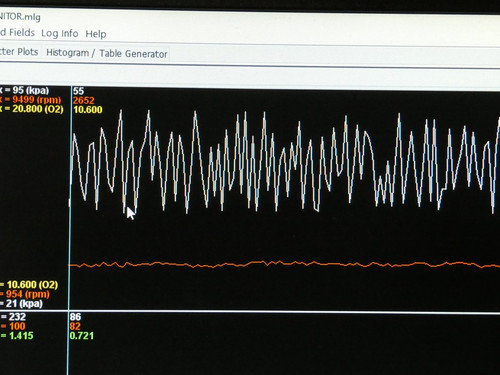This screenshot has width=500, height=375.
Task: Click the lower graph cursor reading 86
Action: pos(75,317)
